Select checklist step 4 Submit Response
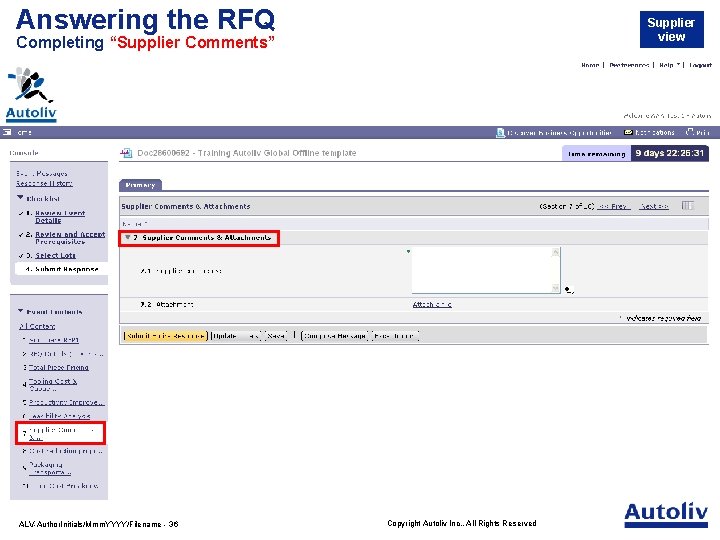Screen dimensions: 720x540 pos(67,269)
